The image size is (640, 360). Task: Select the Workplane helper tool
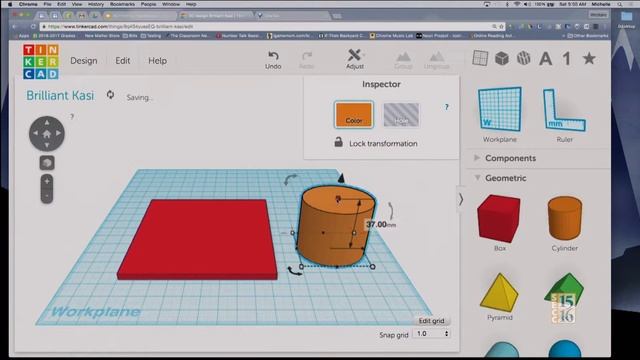500,114
